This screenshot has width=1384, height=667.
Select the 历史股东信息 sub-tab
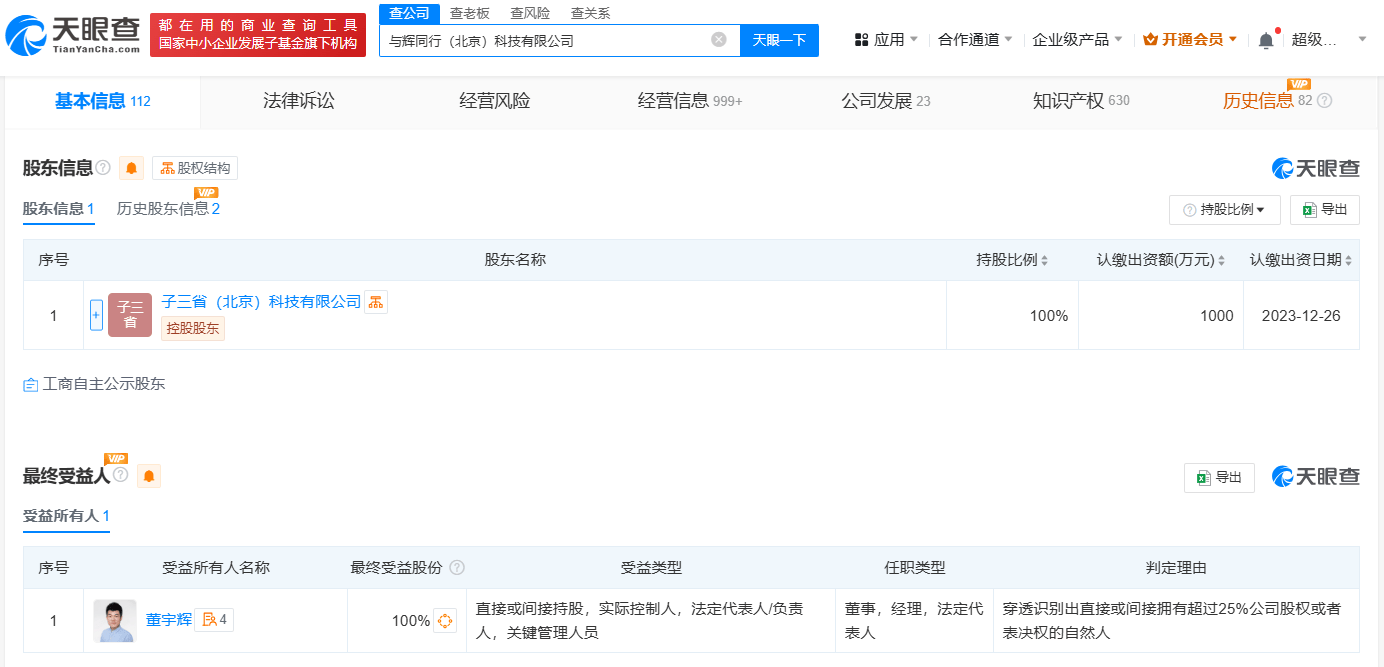point(168,209)
